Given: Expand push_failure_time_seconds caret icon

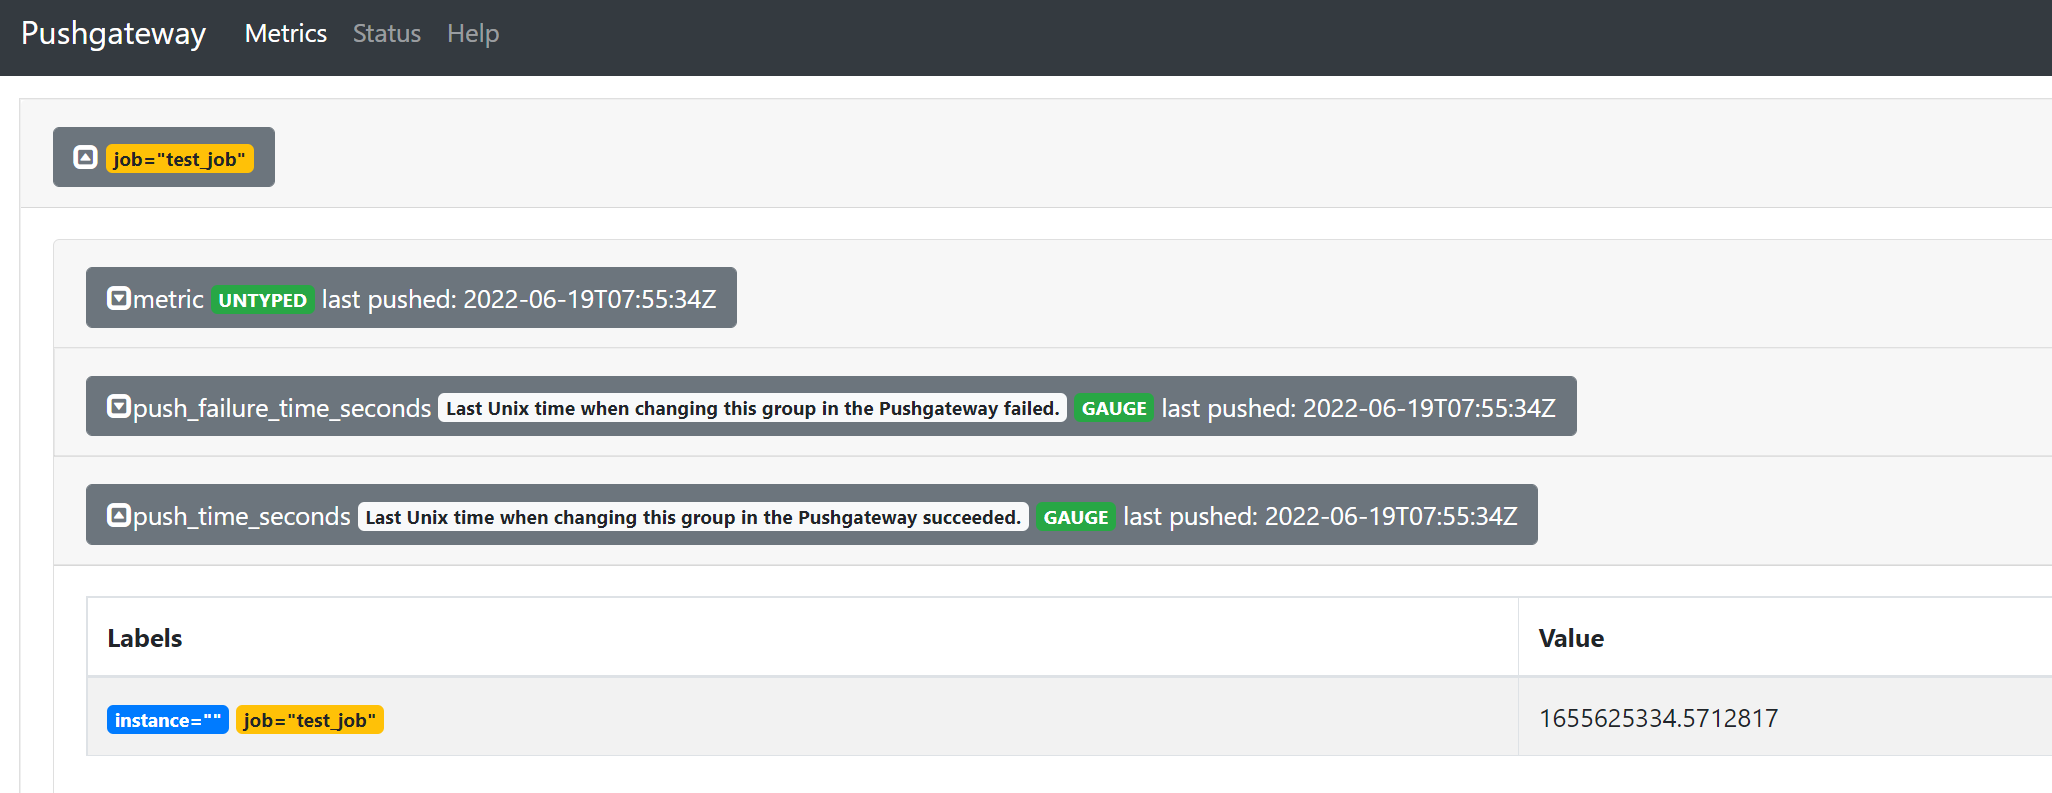Looking at the screenshot, I should coord(118,406).
